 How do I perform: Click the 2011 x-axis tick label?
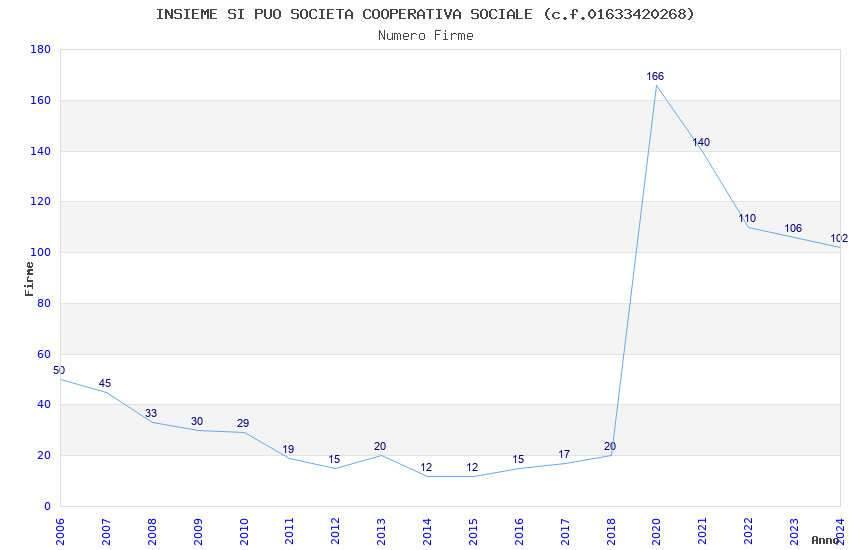click(x=289, y=531)
